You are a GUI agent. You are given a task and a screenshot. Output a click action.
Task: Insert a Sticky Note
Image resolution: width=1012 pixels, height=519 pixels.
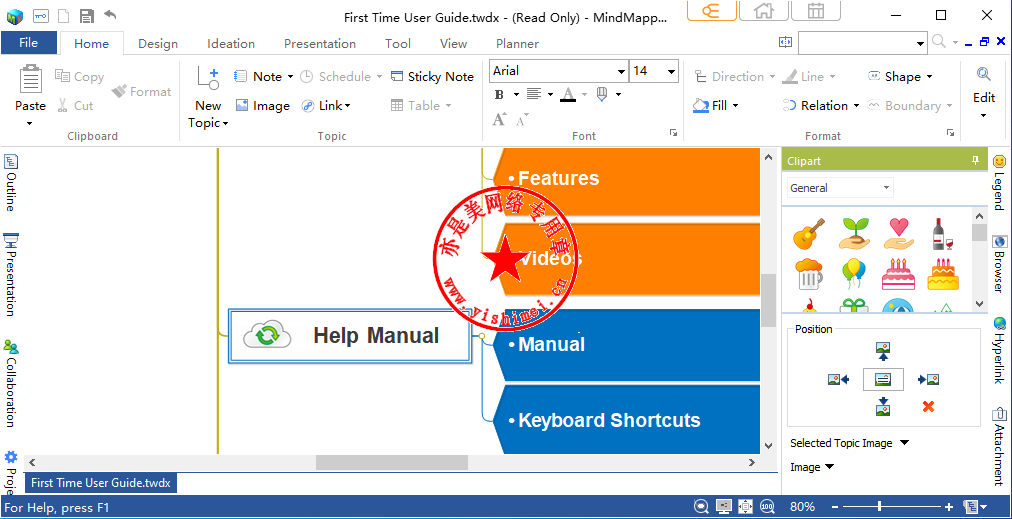click(432, 76)
